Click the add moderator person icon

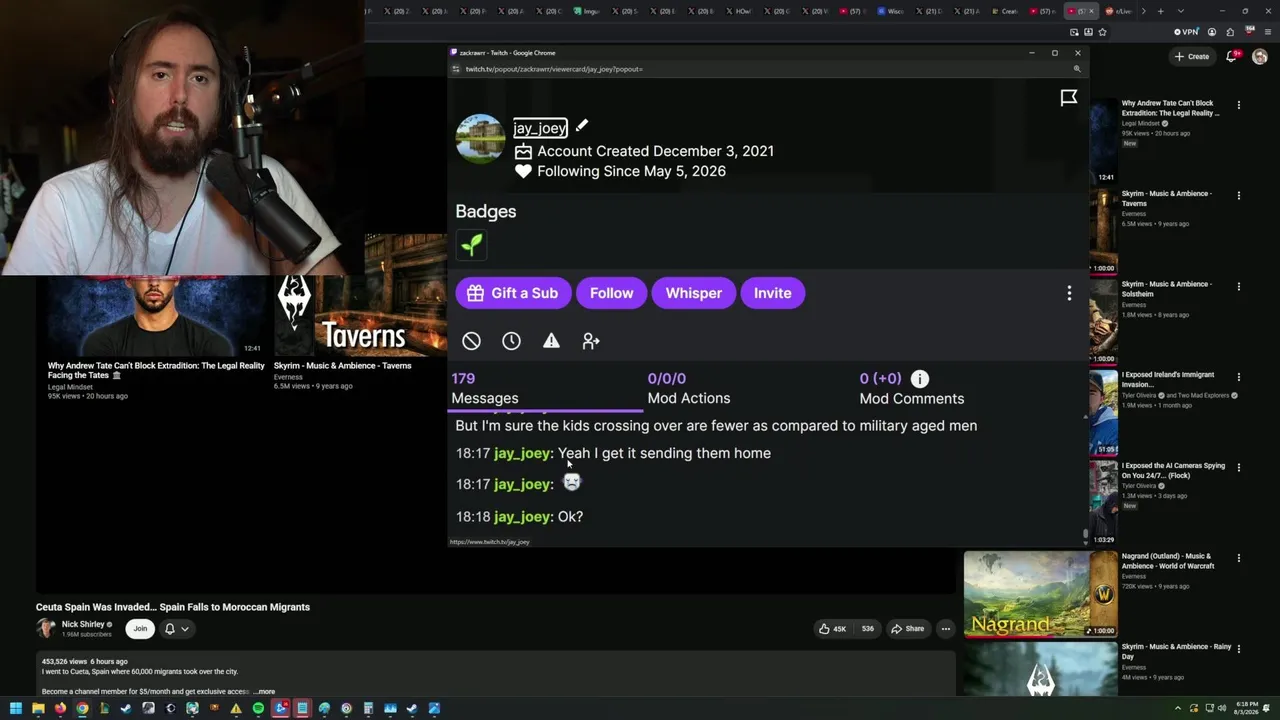591,341
